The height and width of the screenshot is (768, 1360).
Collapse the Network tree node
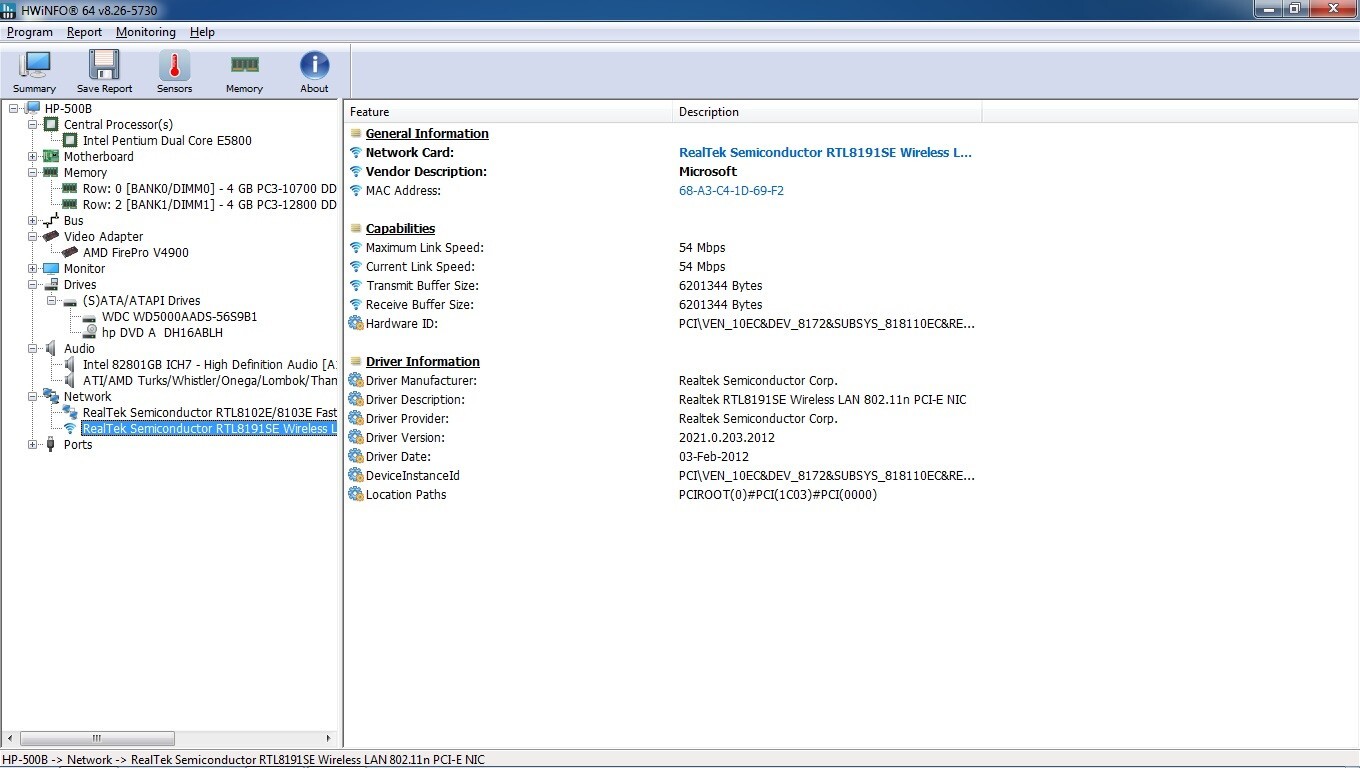coord(32,396)
